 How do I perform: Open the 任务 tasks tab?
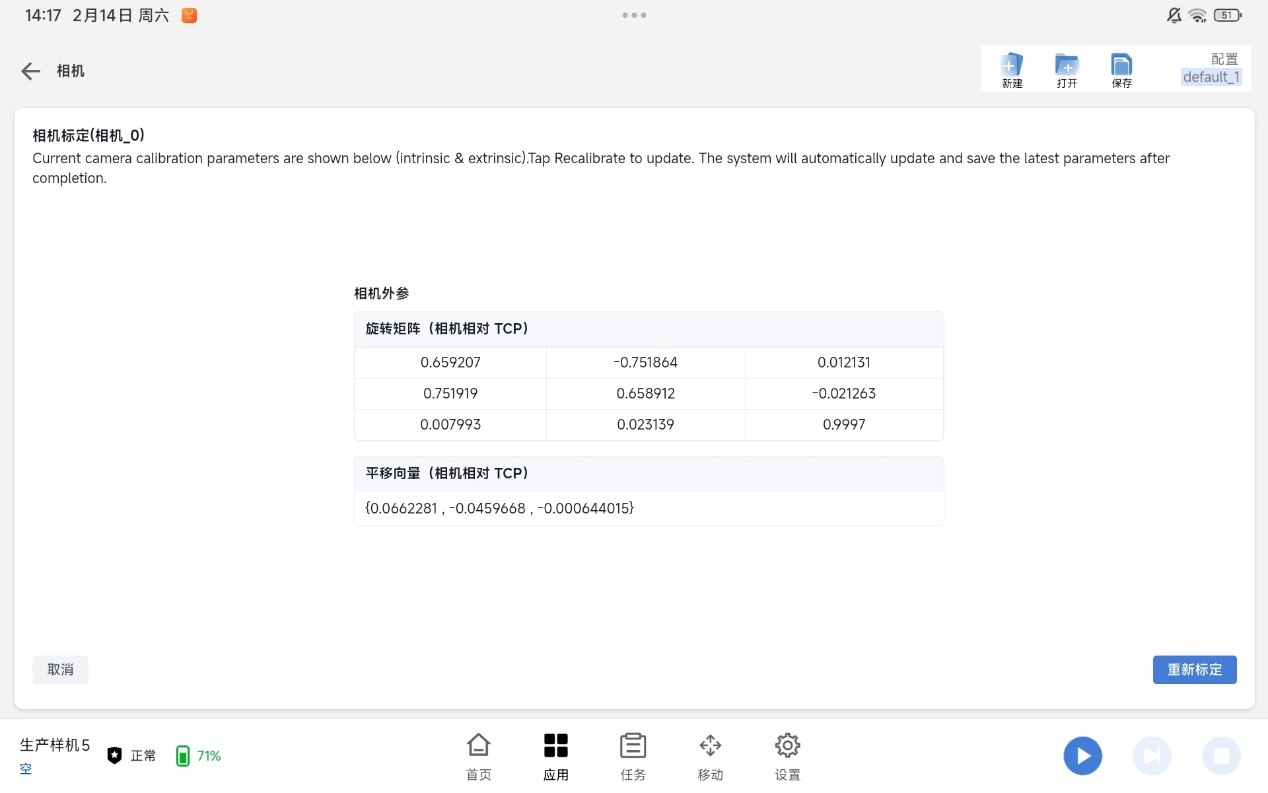click(x=633, y=756)
